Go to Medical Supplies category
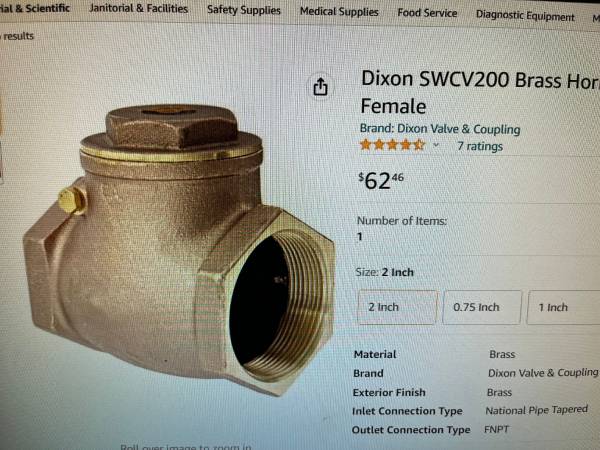This screenshot has height=450, width=600. (339, 12)
